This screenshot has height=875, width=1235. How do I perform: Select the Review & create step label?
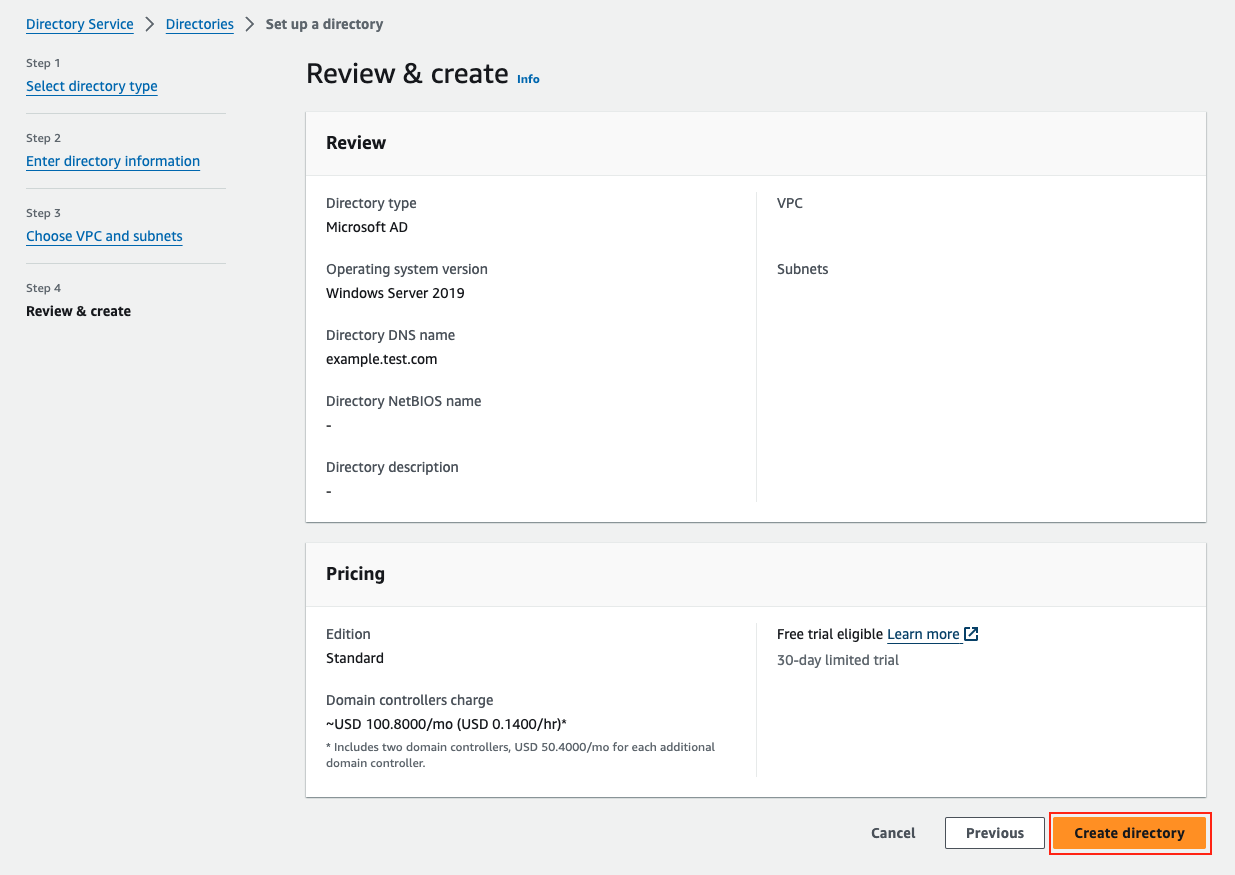78,311
